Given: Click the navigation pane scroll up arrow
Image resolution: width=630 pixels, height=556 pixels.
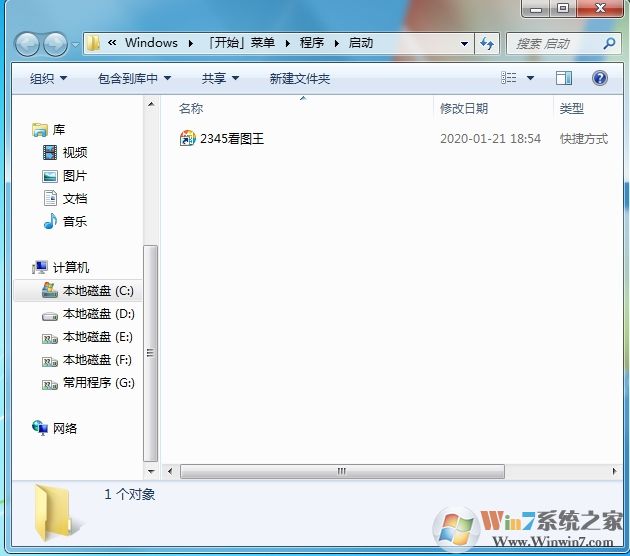Looking at the screenshot, I should 151,104.
